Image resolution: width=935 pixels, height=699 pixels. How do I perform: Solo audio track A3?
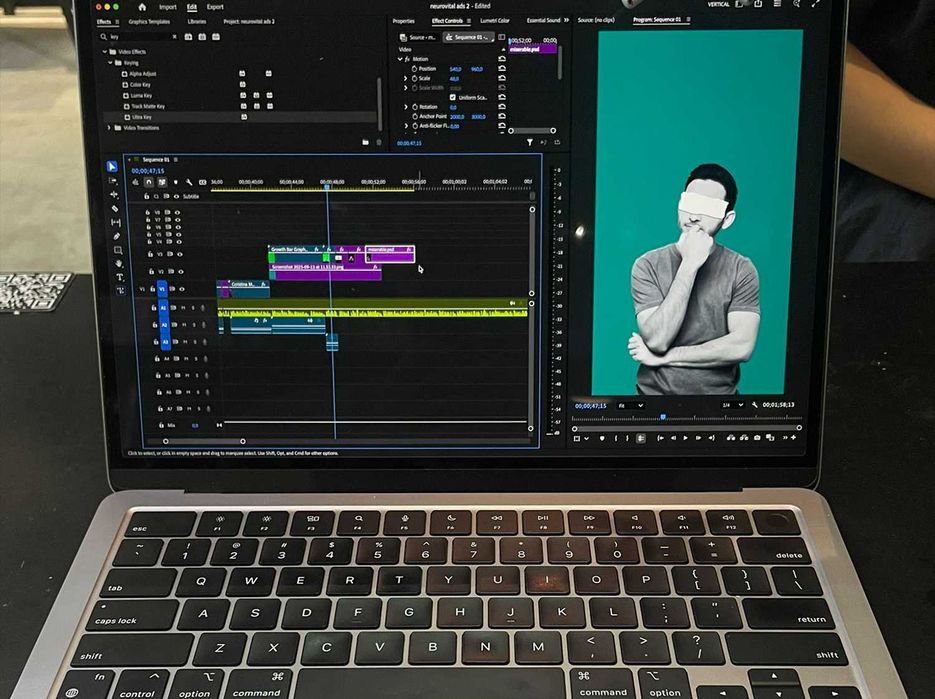(195, 342)
